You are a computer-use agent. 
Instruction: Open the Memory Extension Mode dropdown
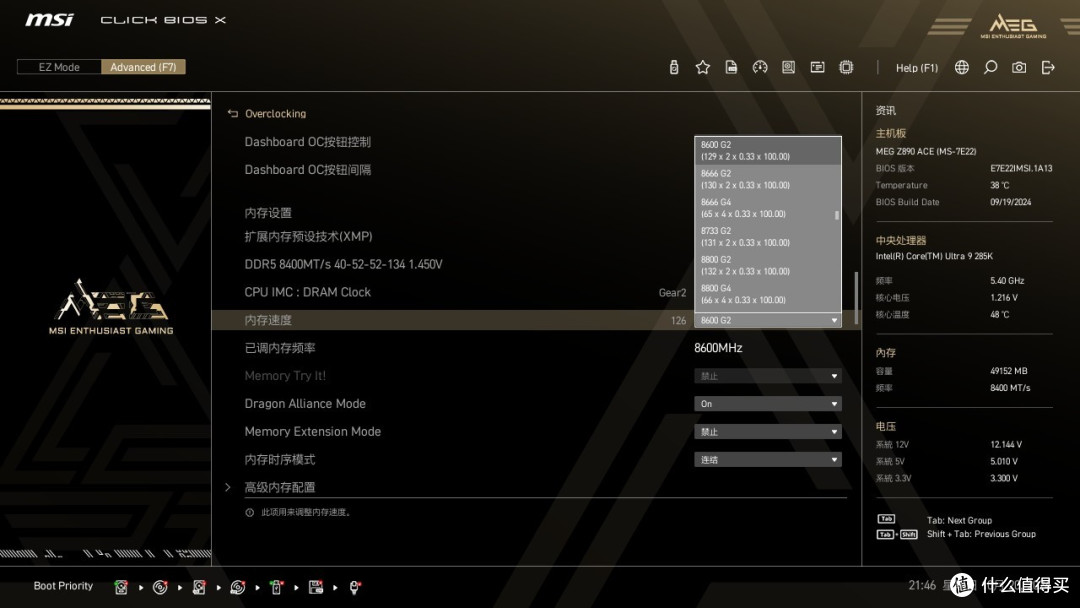(x=767, y=432)
